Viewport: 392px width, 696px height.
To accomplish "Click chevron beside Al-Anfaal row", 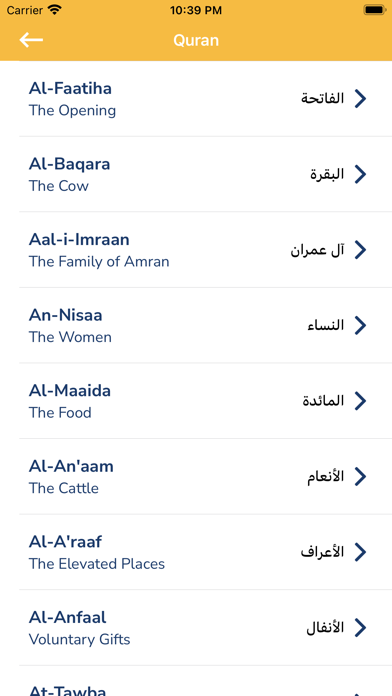I will coord(360,627).
